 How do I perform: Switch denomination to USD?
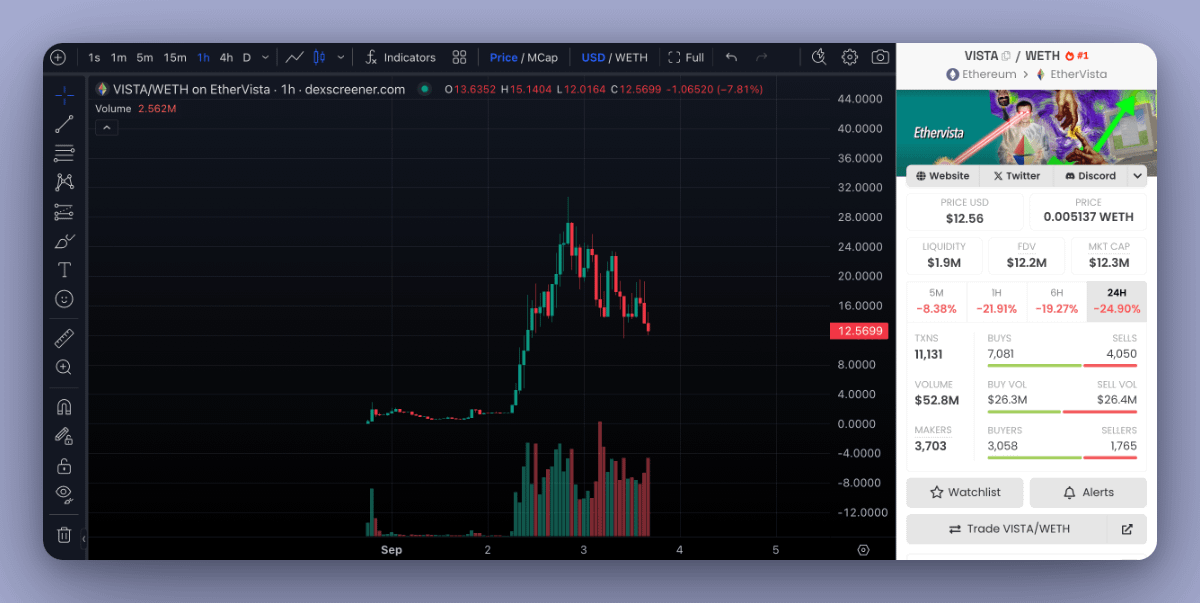594,58
